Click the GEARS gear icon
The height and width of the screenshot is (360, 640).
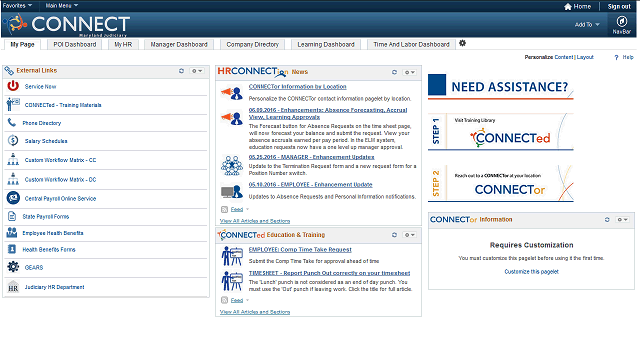pos(13,267)
